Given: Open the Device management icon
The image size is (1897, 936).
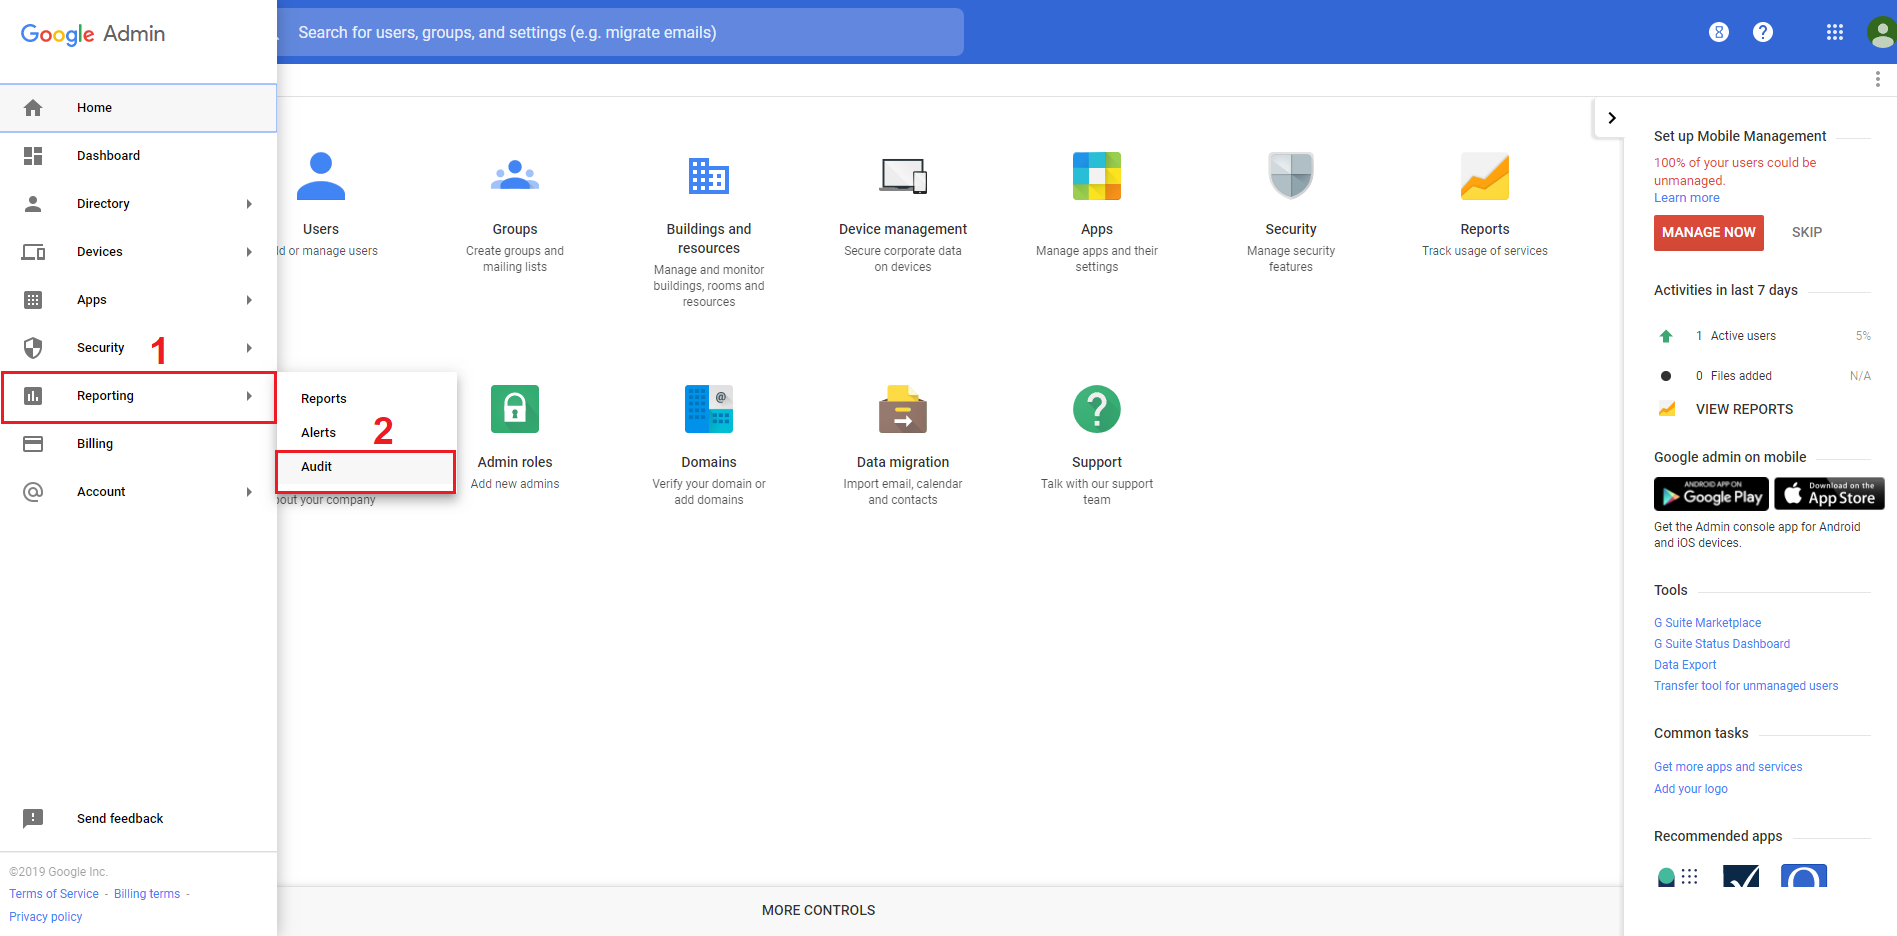Looking at the screenshot, I should (x=903, y=176).
